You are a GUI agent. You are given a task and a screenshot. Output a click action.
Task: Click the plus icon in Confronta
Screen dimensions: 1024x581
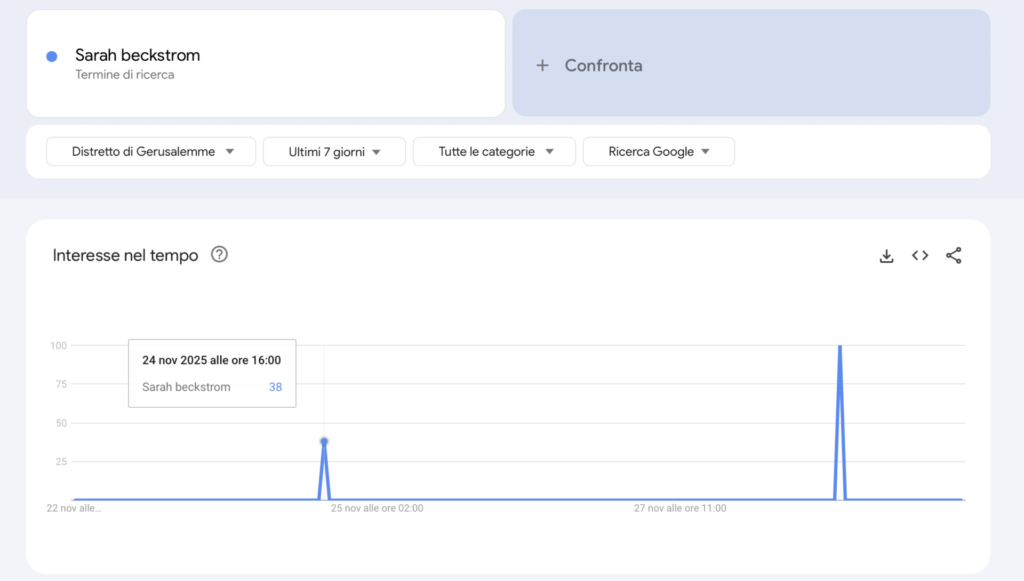(x=542, y=65)
